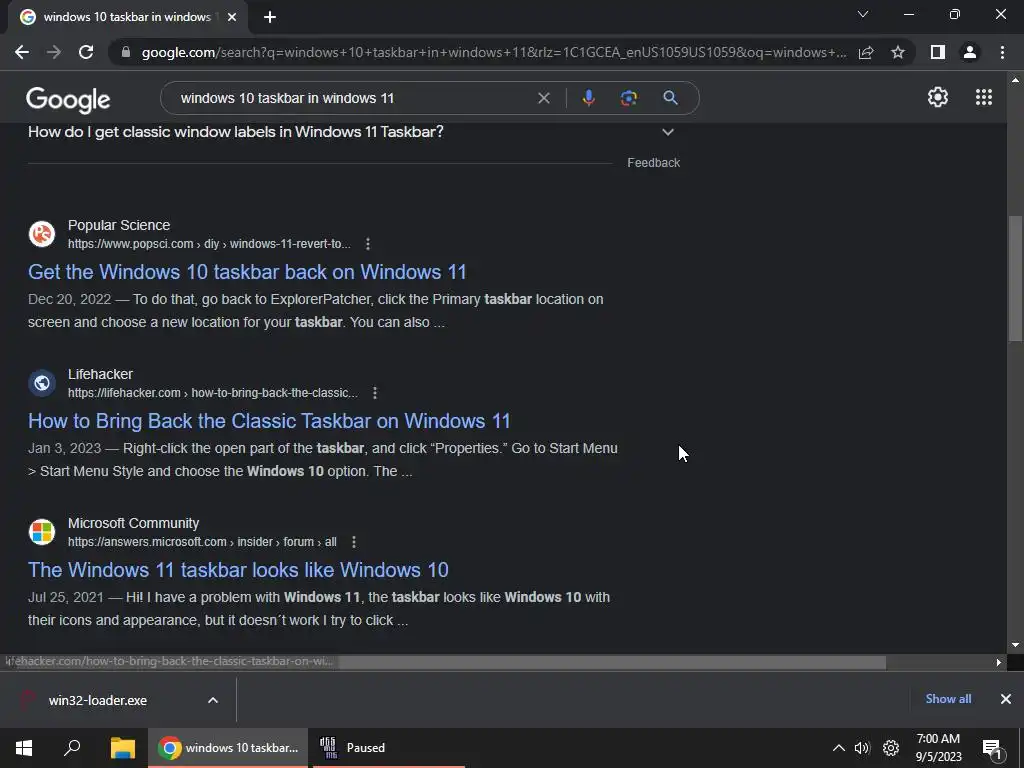Open the notification center icon
The width and height of the screenshot is (1024, 768).
991,748
